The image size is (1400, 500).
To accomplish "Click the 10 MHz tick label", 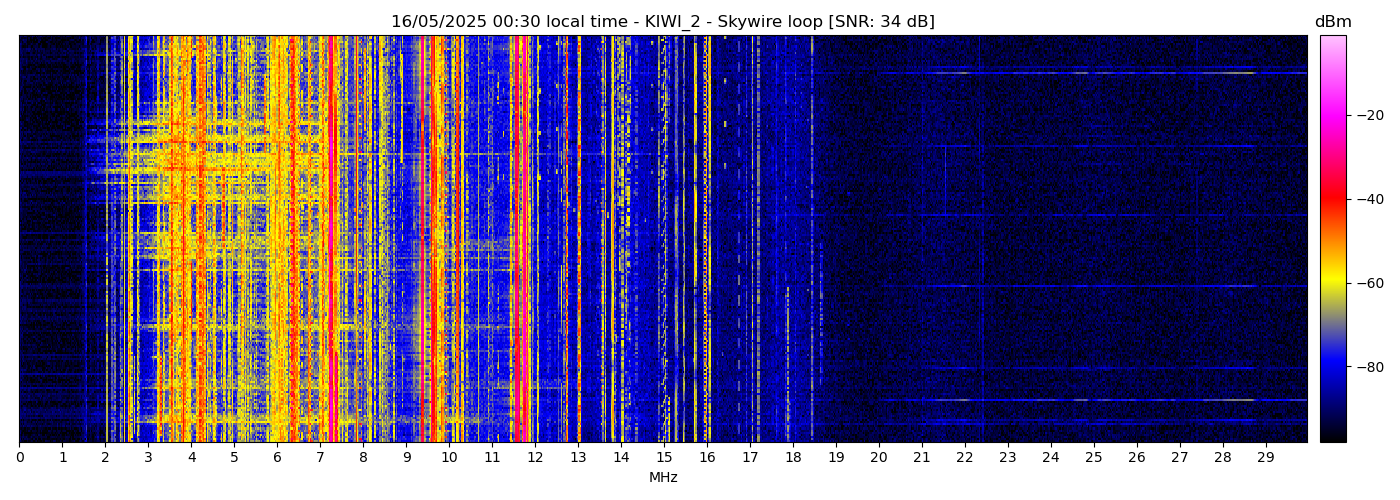I will (x=449, y=457).
